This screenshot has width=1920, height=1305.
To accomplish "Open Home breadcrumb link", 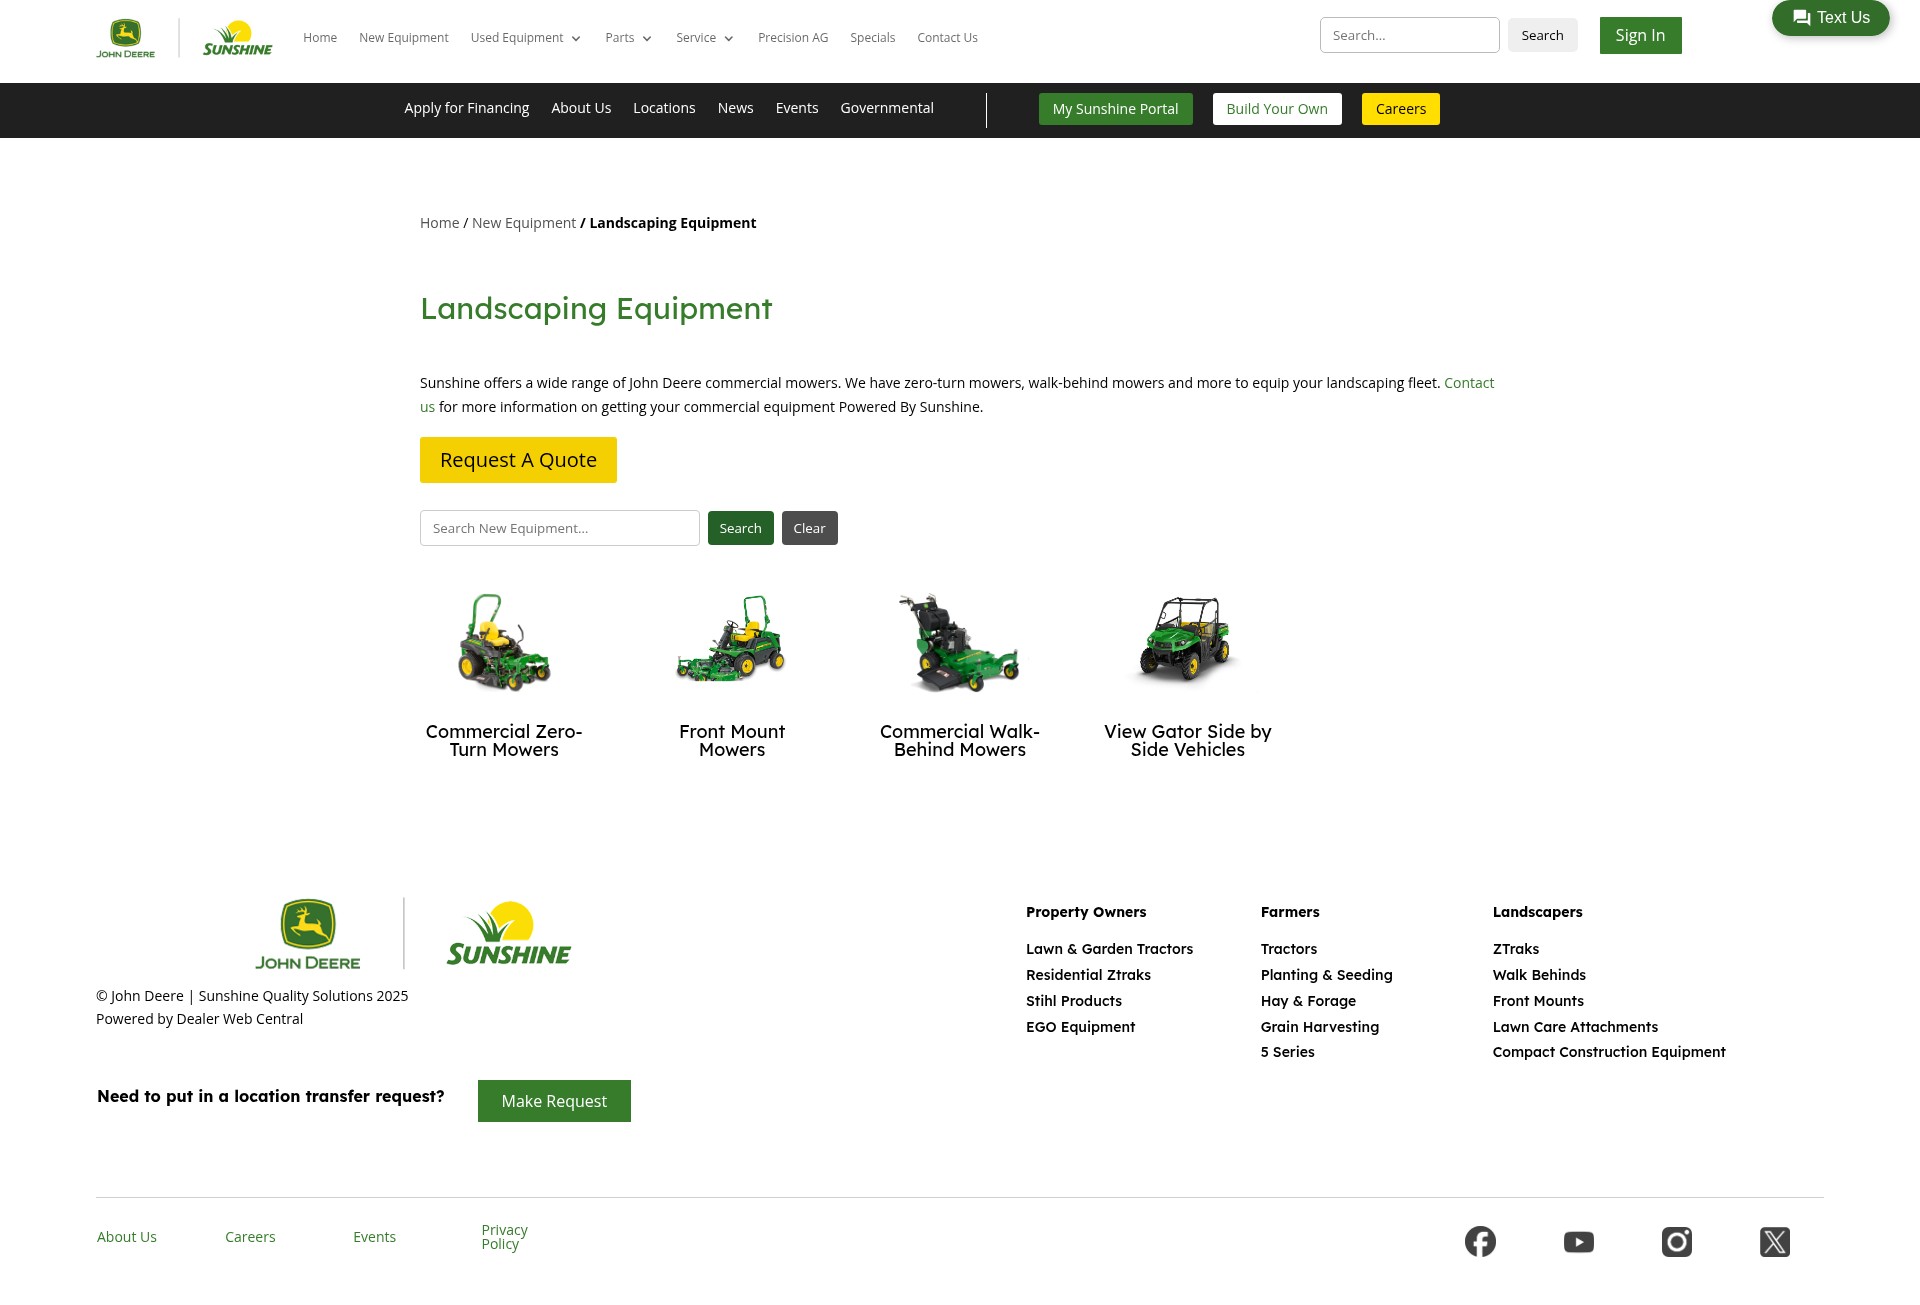I will tap(439, 223).
